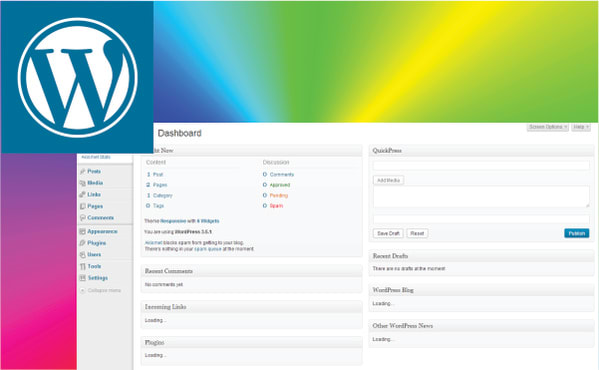Image resolution: width=599 pixels, height=370 pixels.
Task: Click the large WordPress logo
Action: pos(78,78)
